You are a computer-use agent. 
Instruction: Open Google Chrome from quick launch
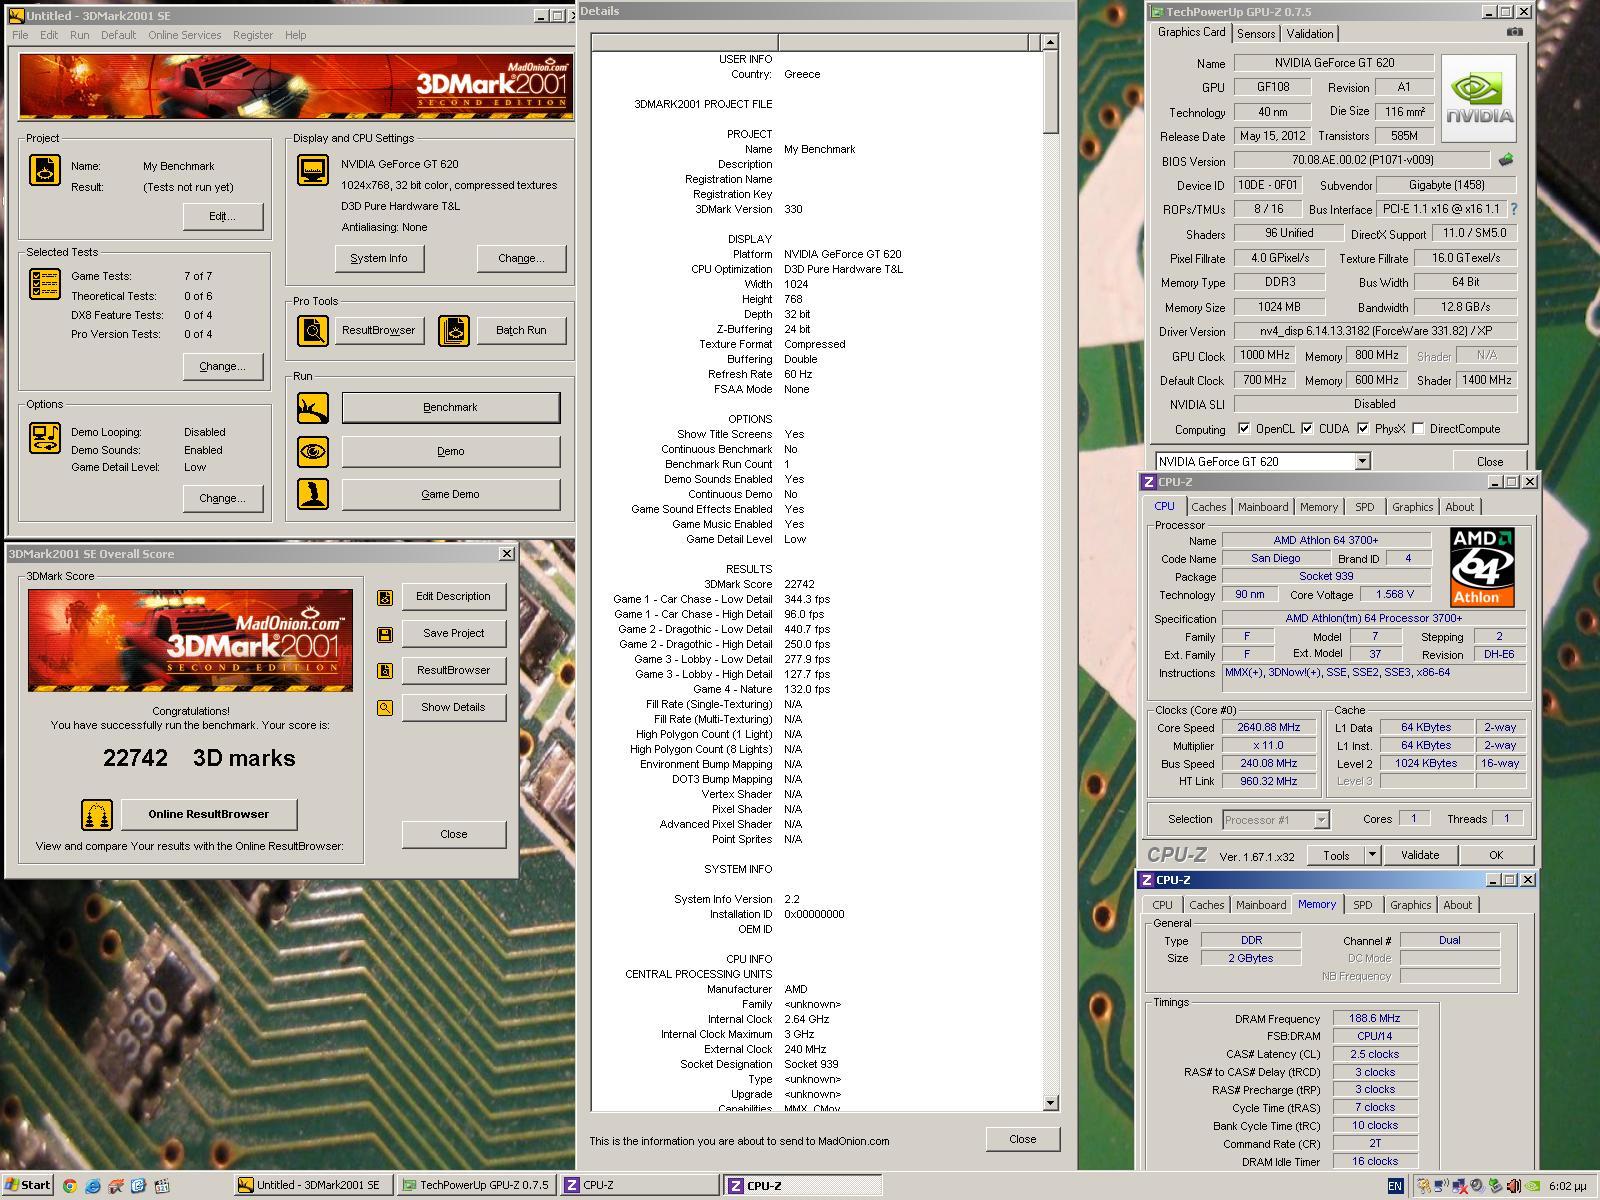(x=69, y=1186)
